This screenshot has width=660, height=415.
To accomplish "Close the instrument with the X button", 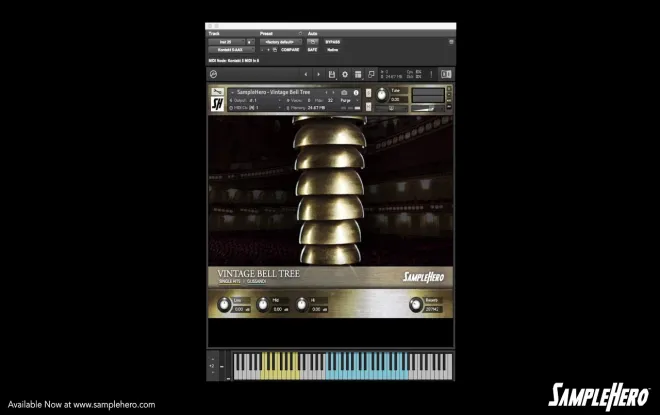I will pos(449,88).
